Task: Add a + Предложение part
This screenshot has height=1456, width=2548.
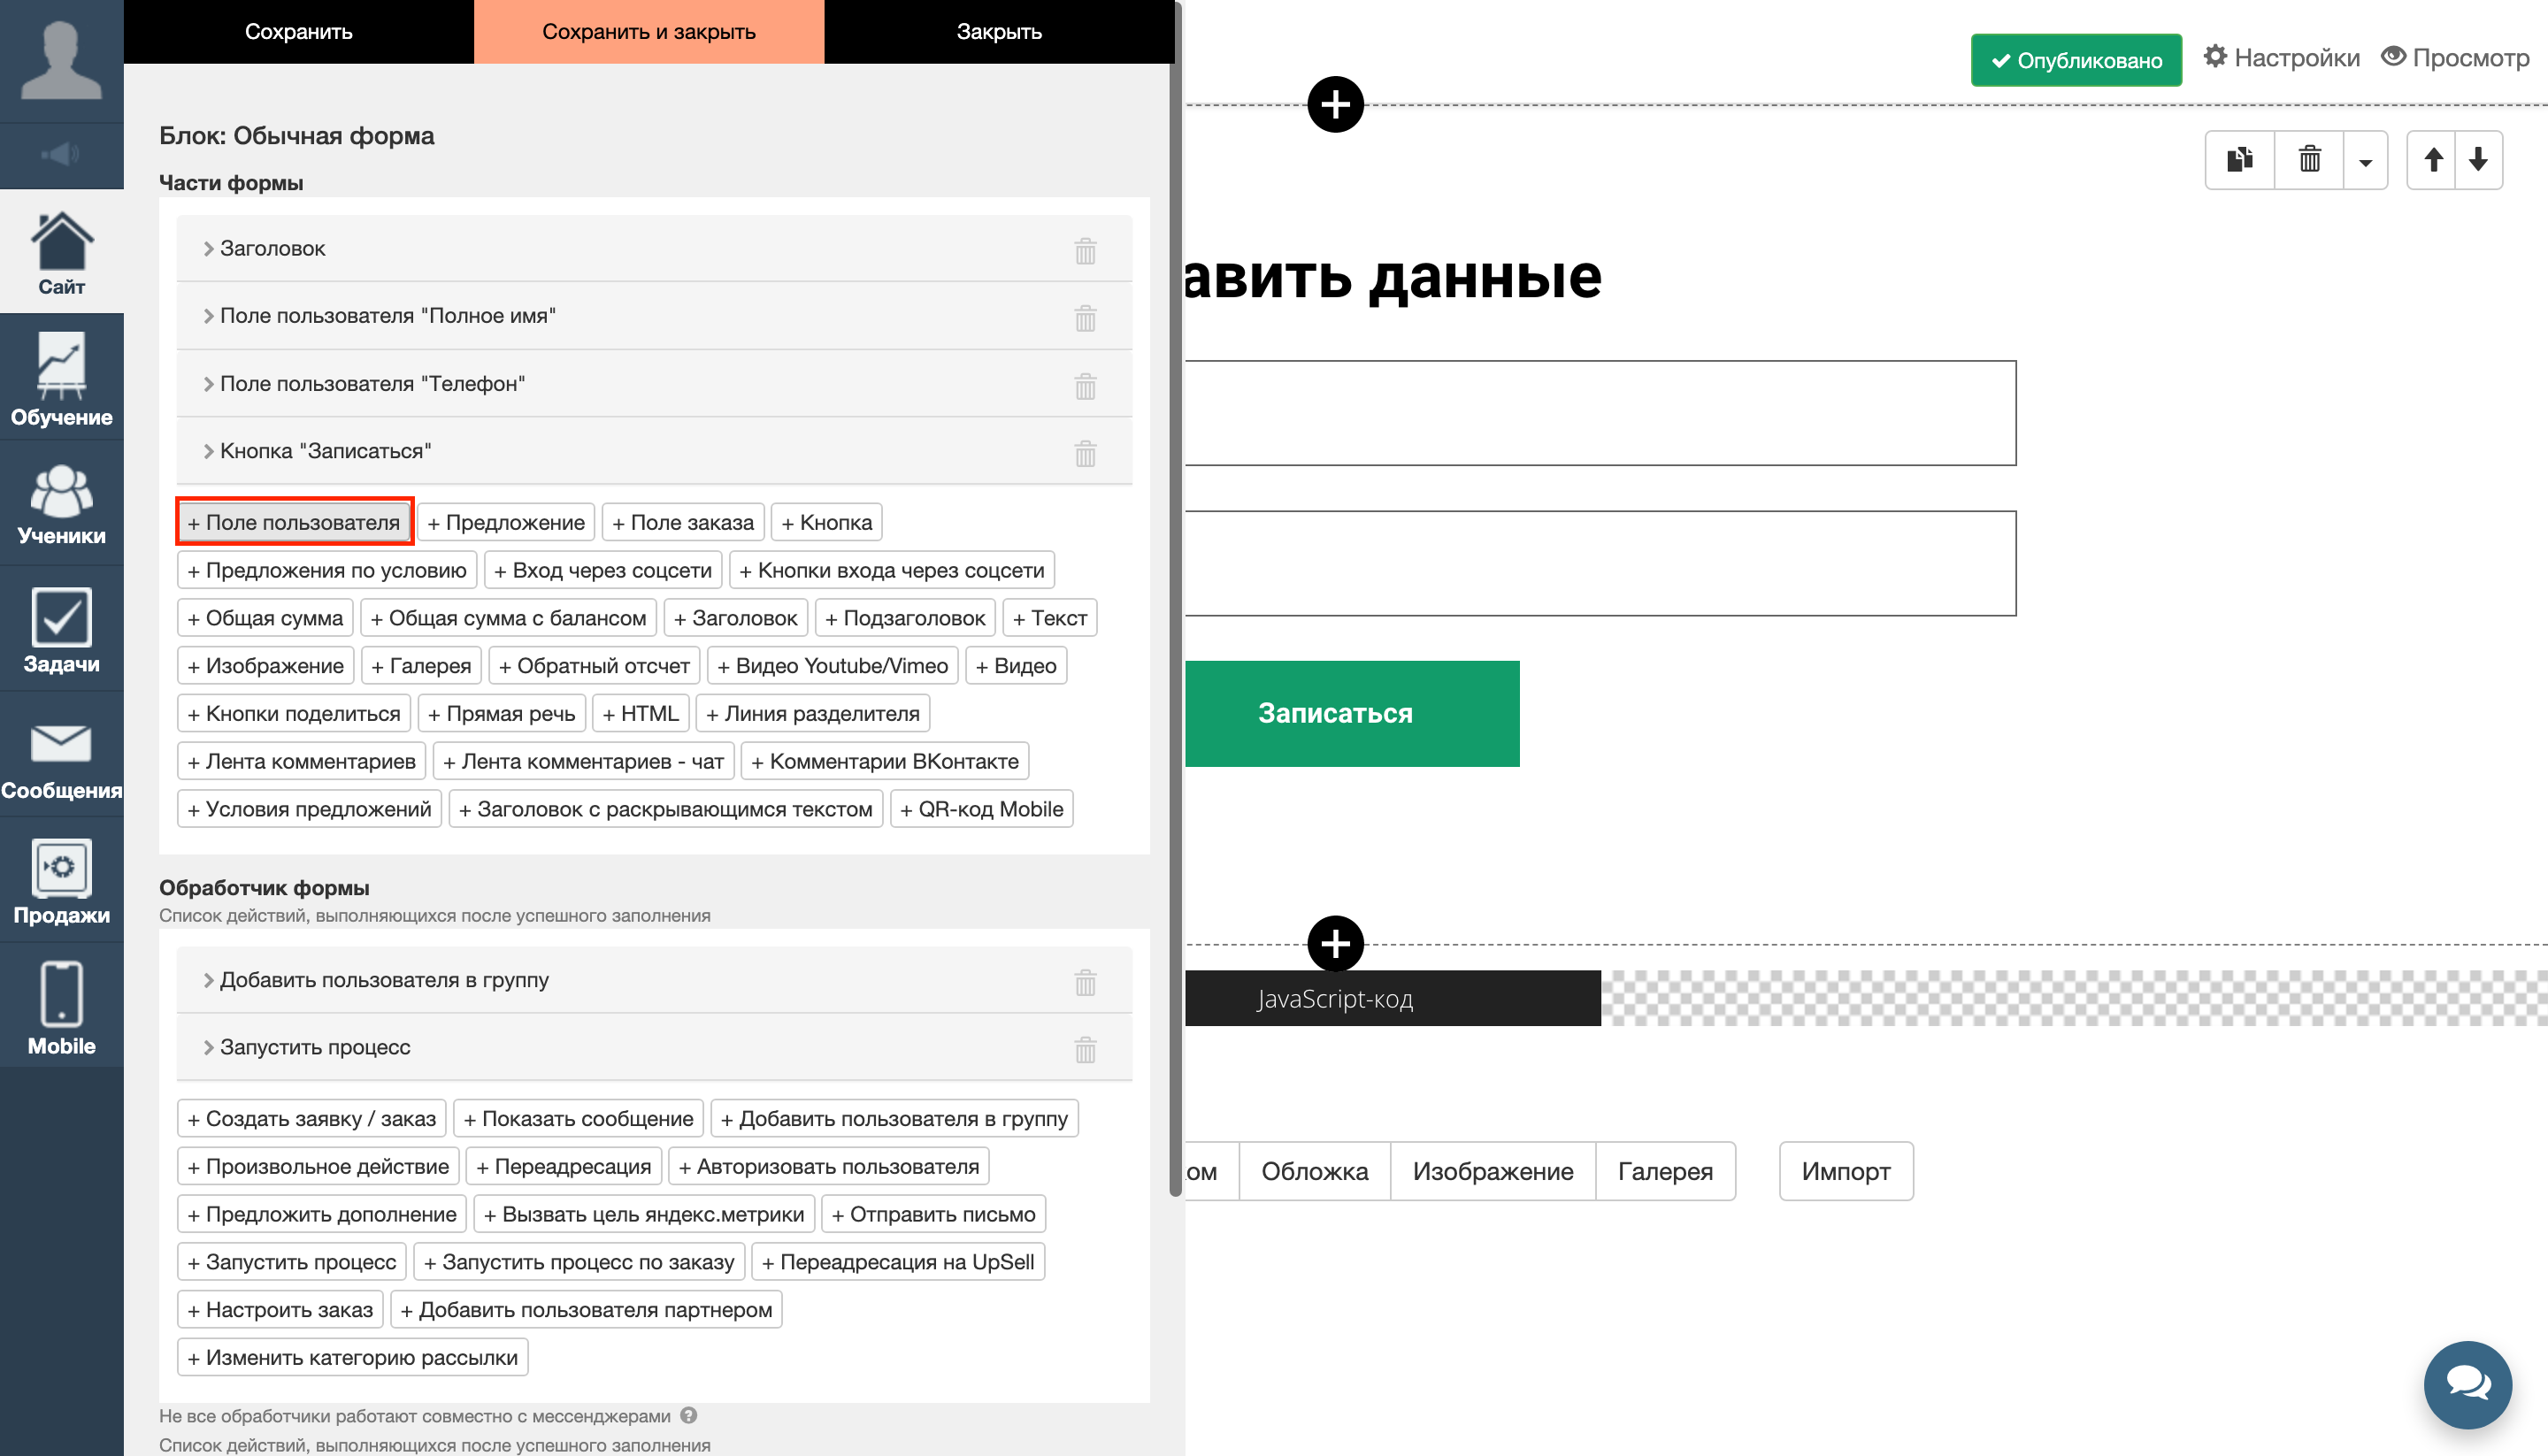Action: click(x=506, y=522)
